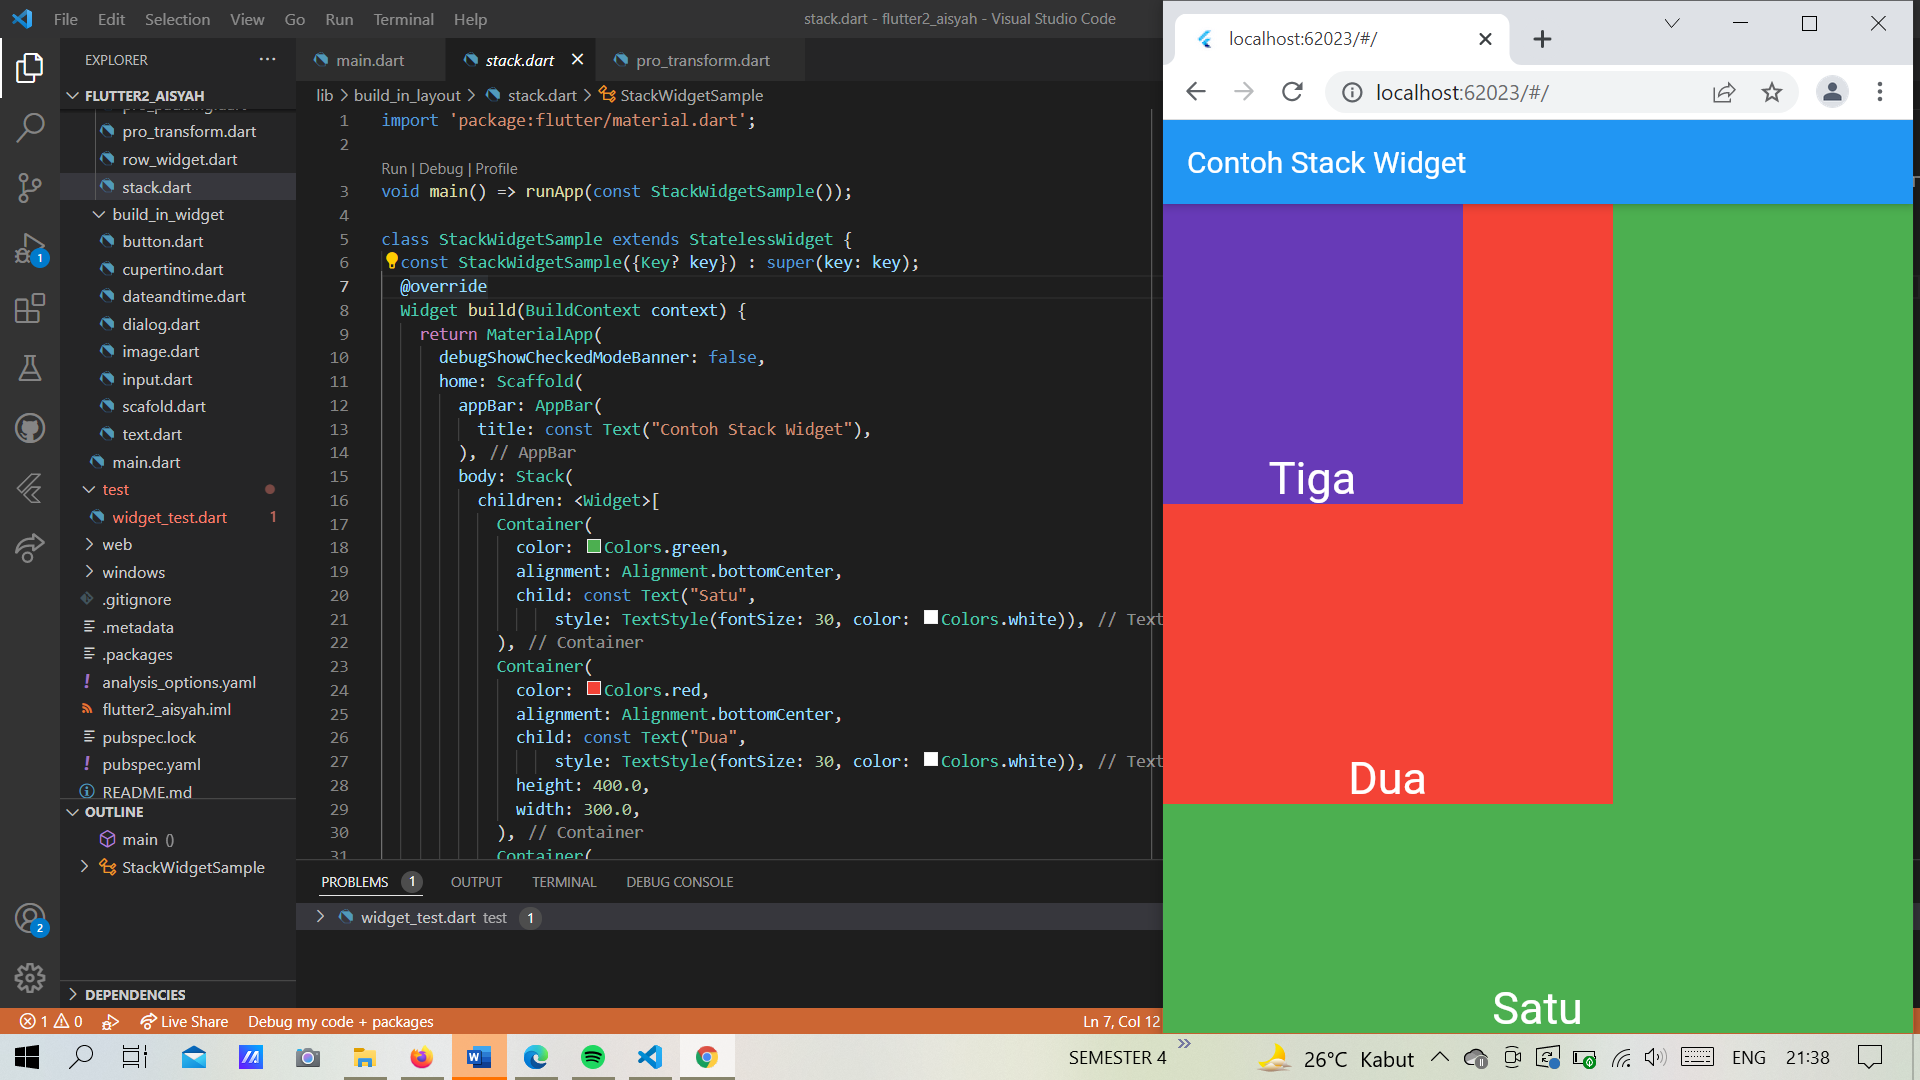Expand the DEPENDENCIES section
This screenshot has width=1920, height=1080.
pyautogui.click(x=133, y=994)
